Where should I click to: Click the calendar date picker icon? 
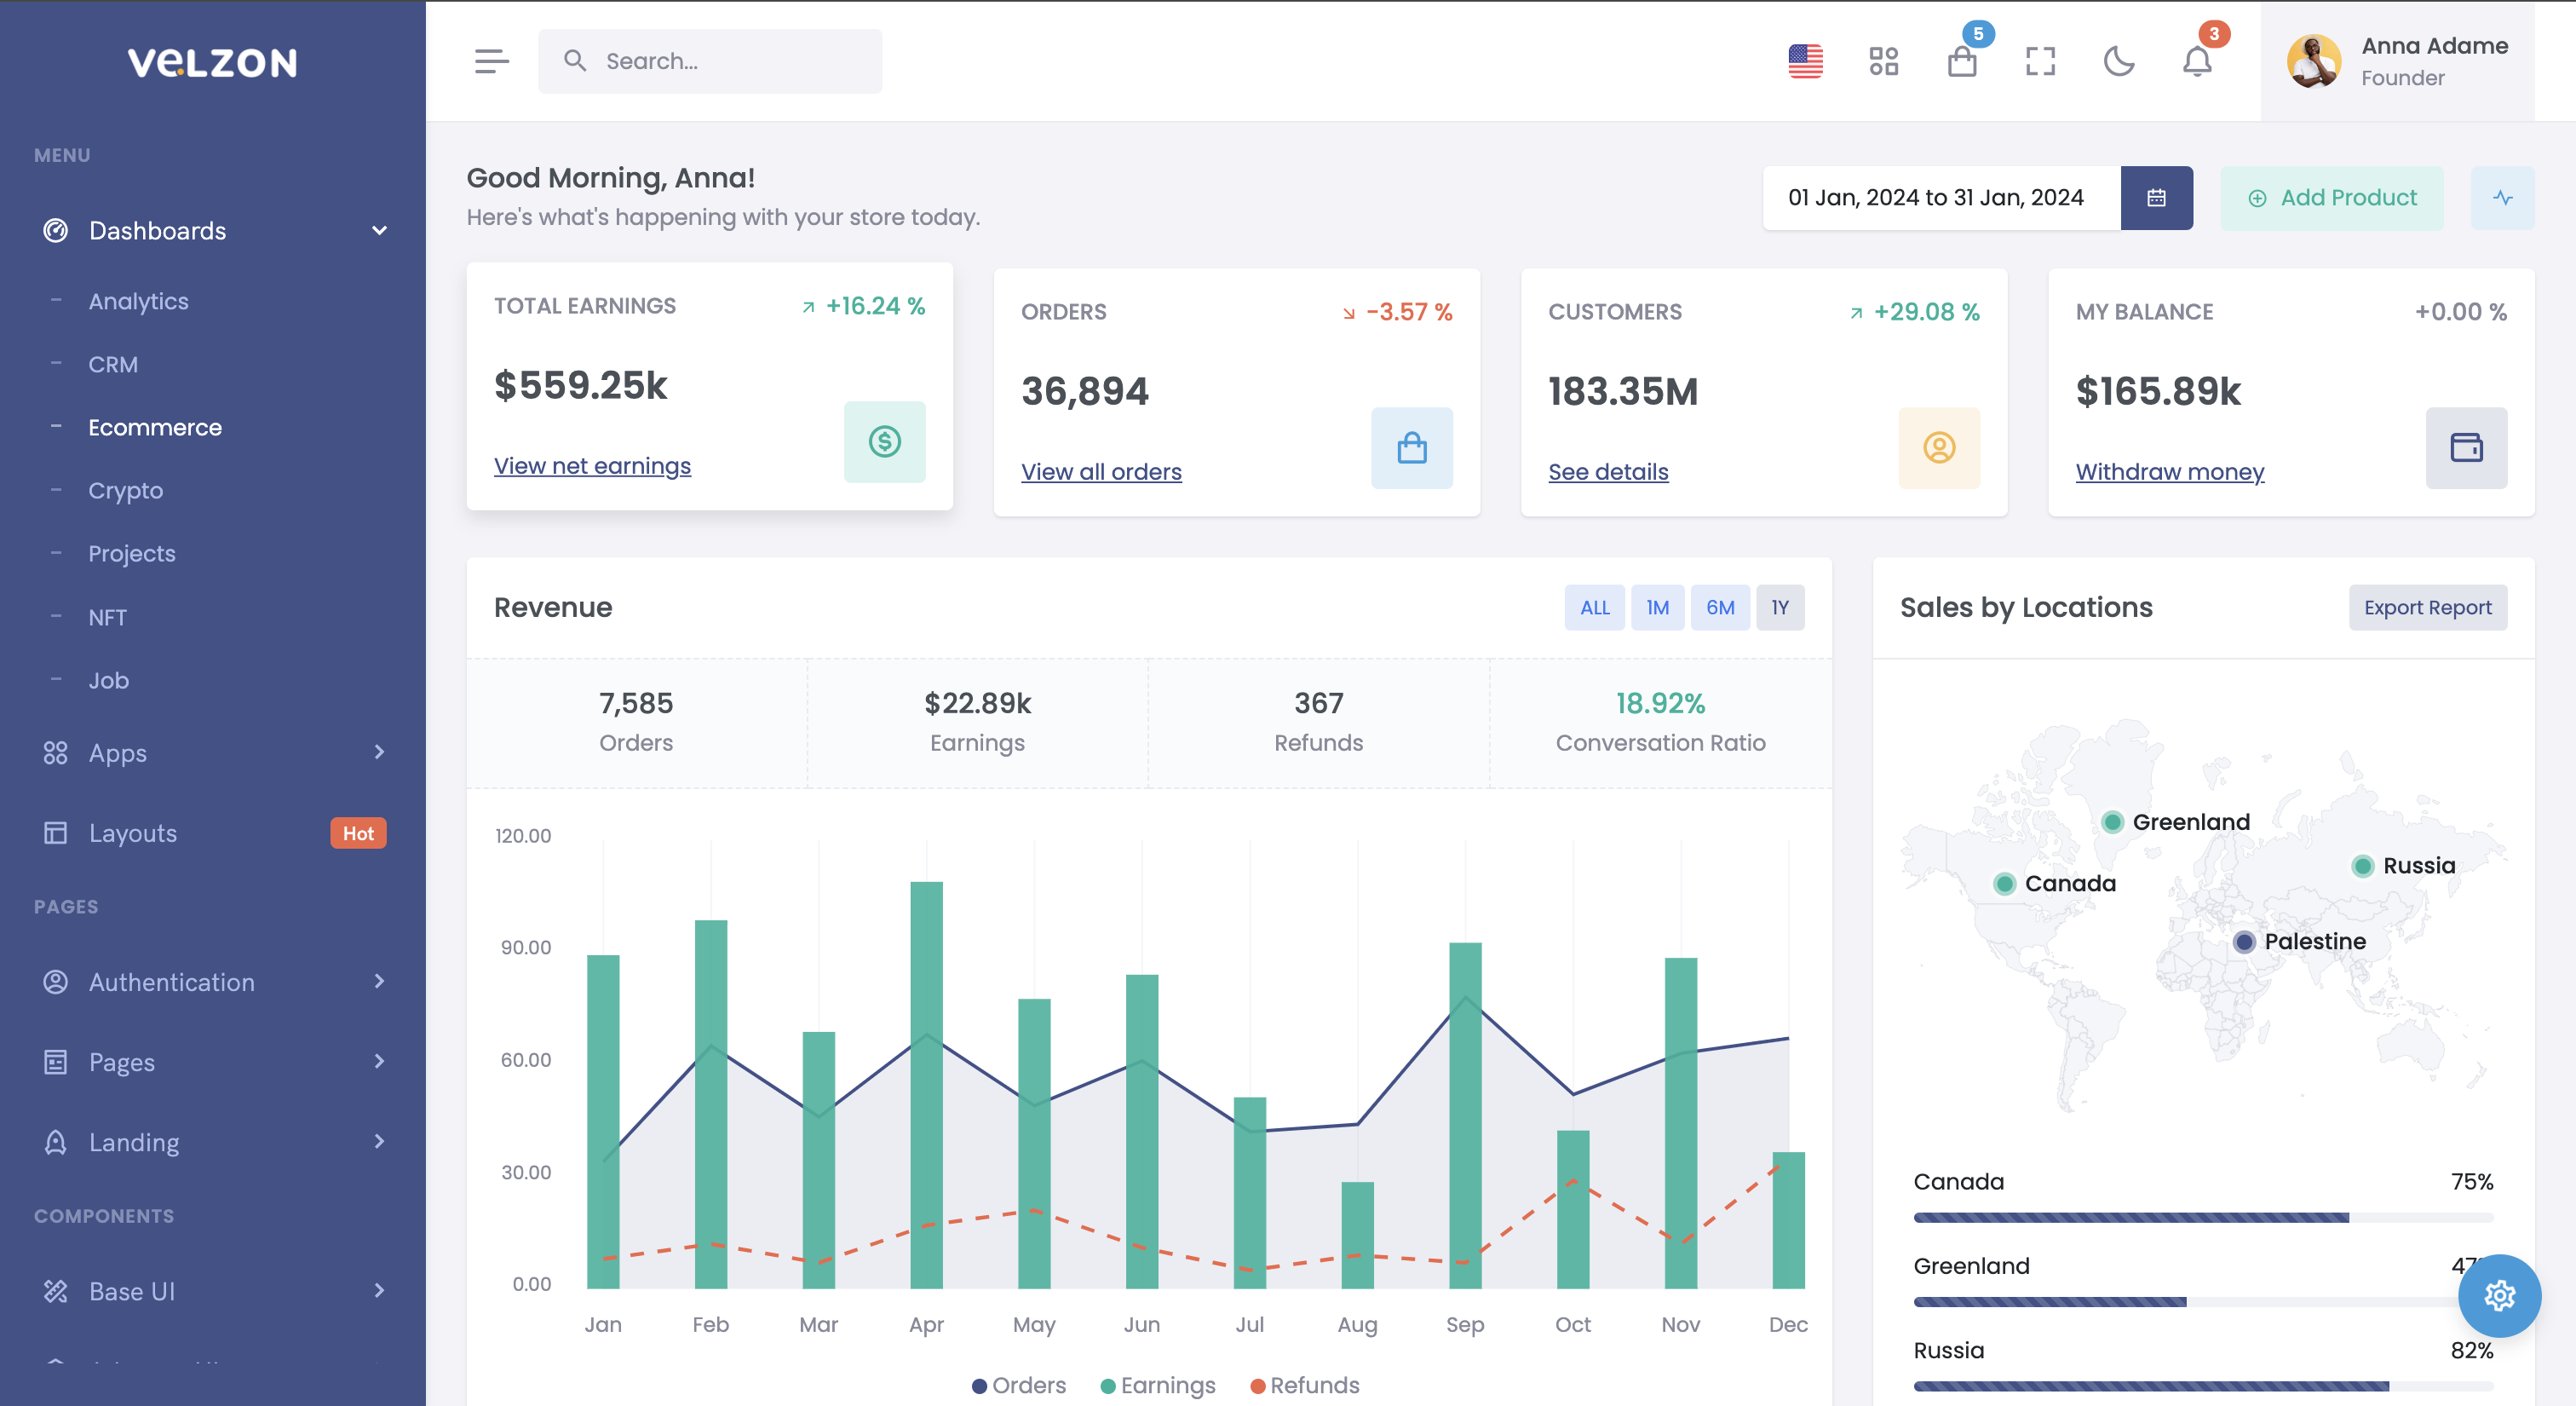tap(2156, 198)
